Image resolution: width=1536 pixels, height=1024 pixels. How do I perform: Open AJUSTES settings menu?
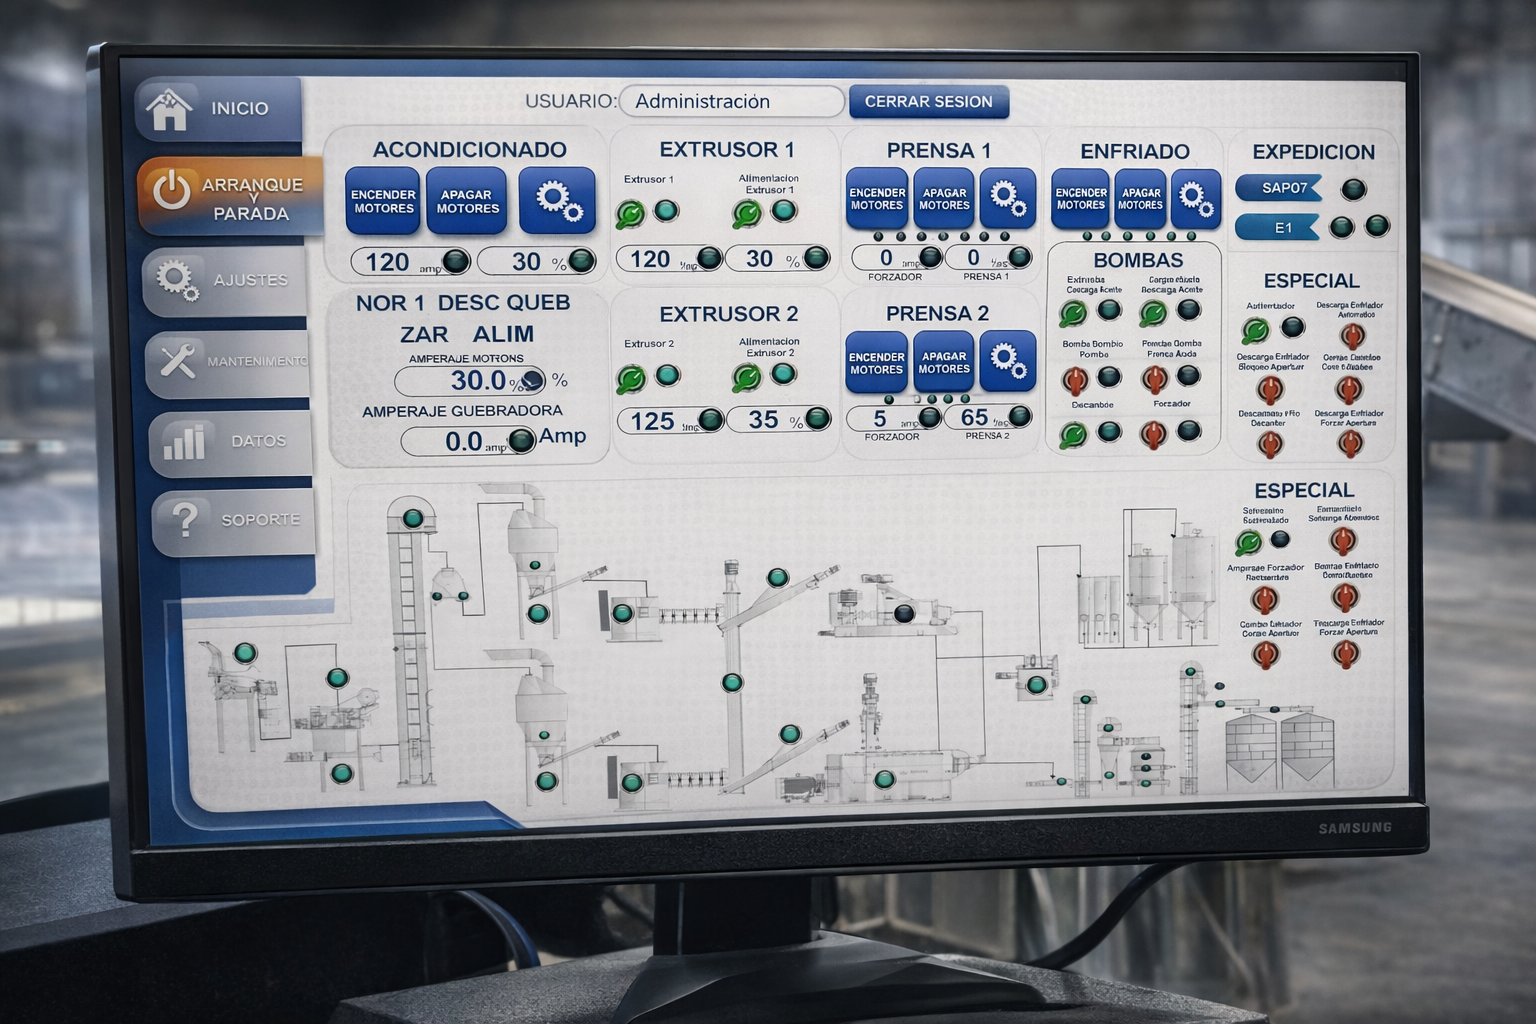click(226, 280)
